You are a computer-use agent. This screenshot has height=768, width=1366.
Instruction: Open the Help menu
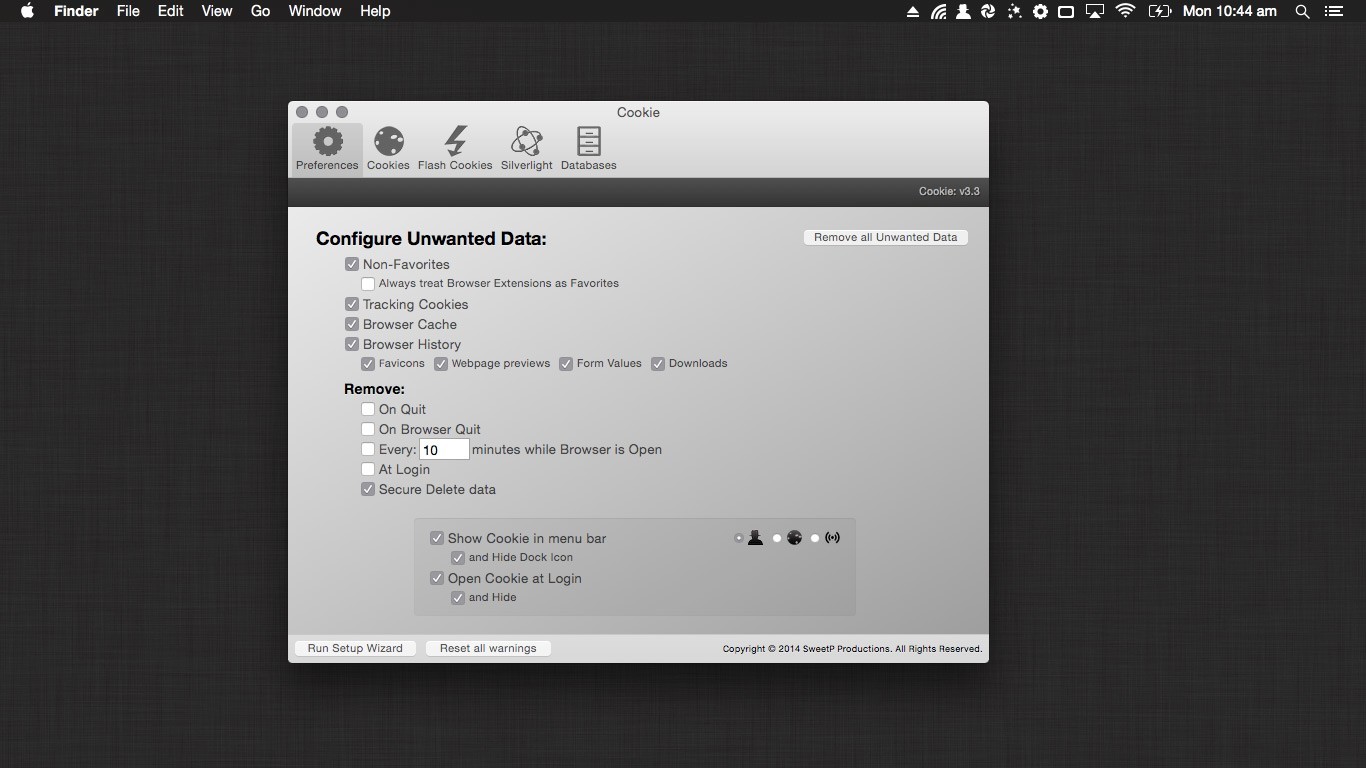375,11
